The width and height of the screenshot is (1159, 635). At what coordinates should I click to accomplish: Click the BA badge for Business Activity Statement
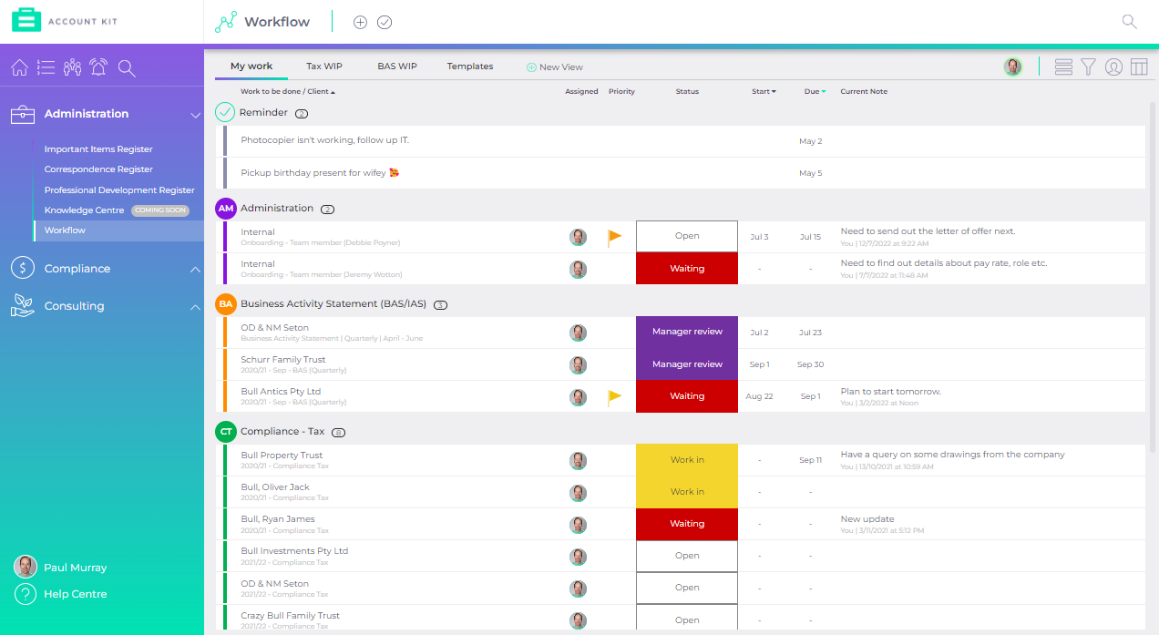point(225,304)
